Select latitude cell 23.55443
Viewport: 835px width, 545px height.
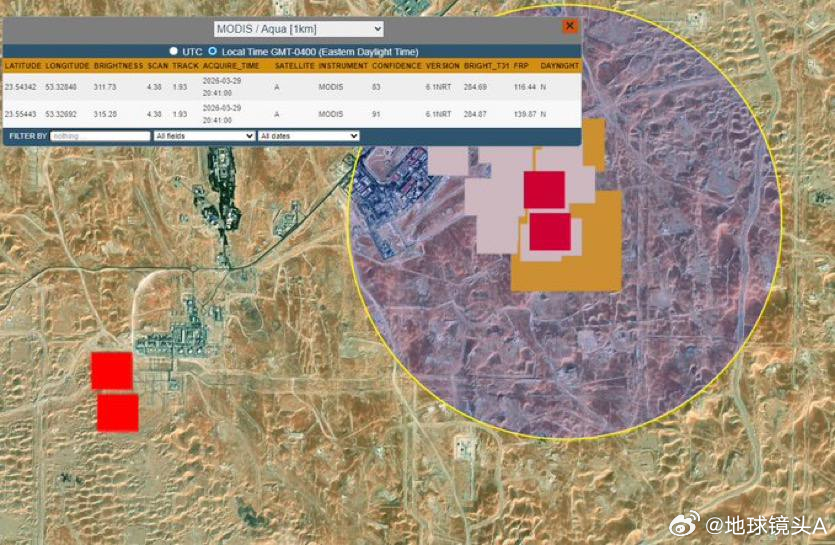tap(20, 114)
